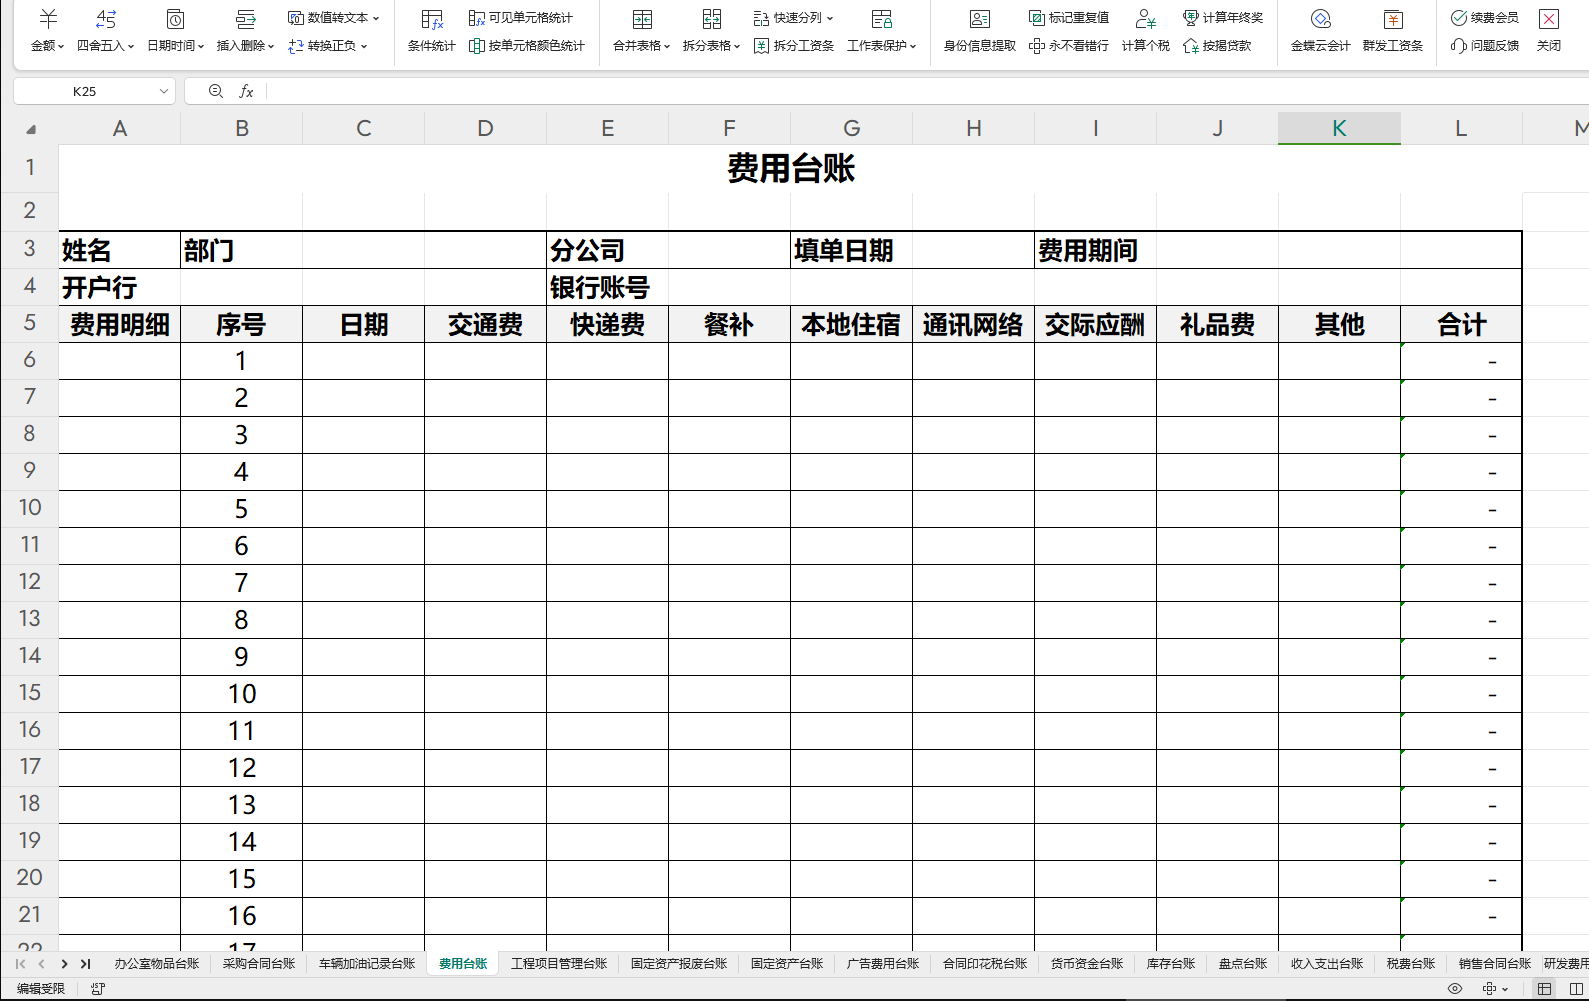The height and width of the screenshot is (1001, 1589).
Task: Click 按揭贷款 mortgage loan calculator
Action: (1217, 46)
